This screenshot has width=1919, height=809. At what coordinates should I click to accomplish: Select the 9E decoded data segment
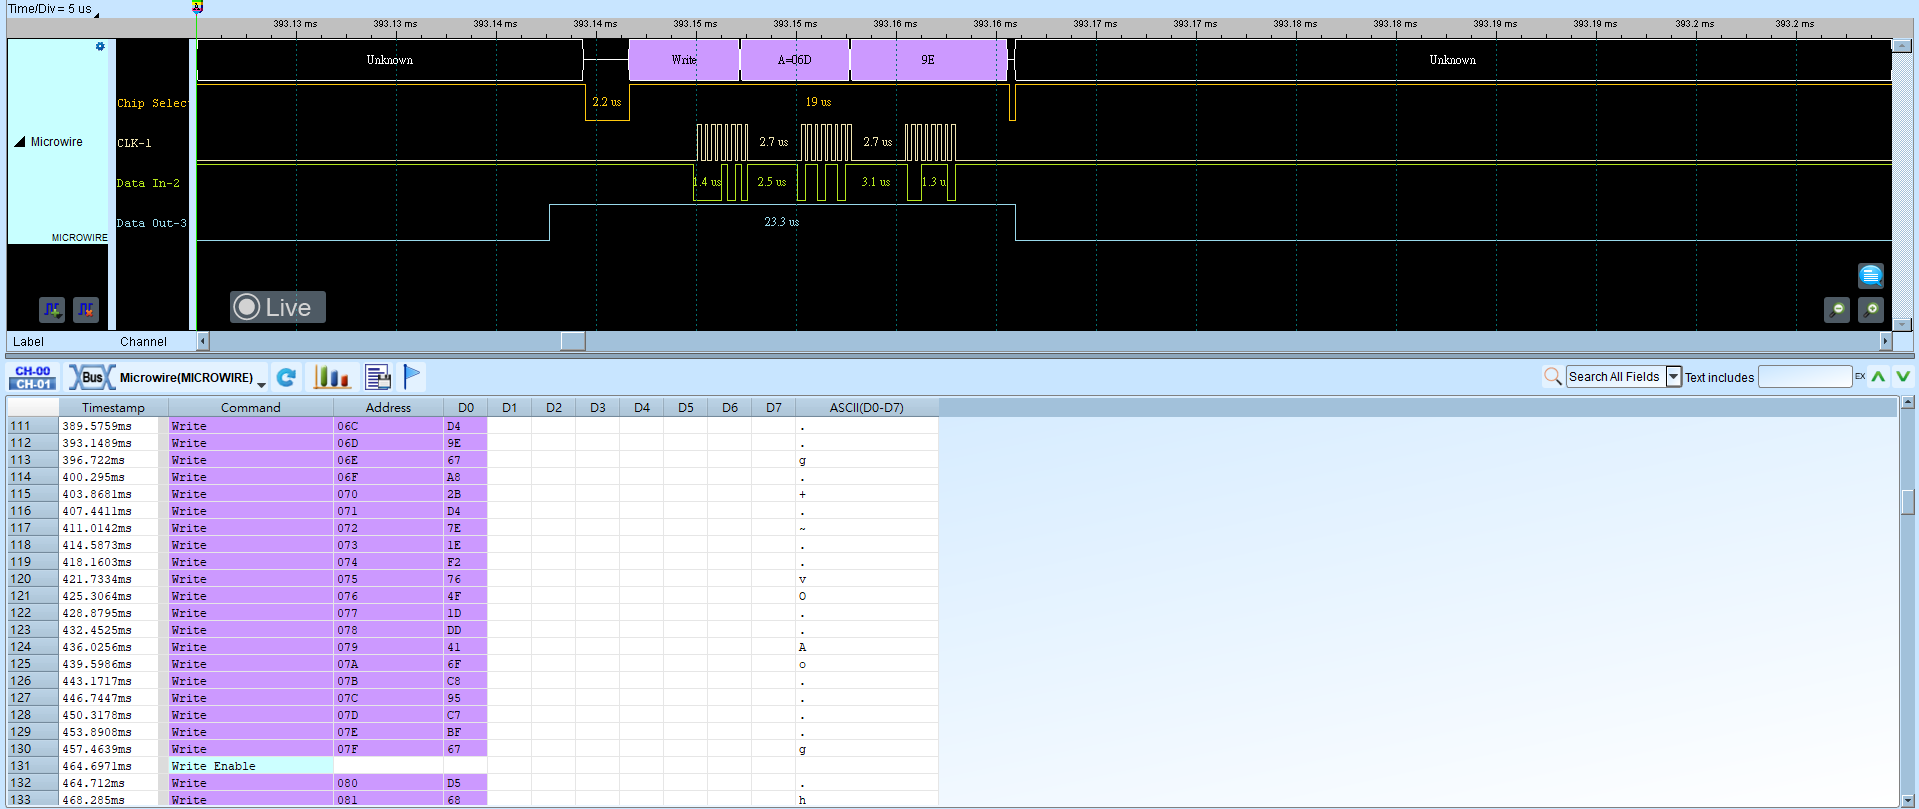pos(928,60)
